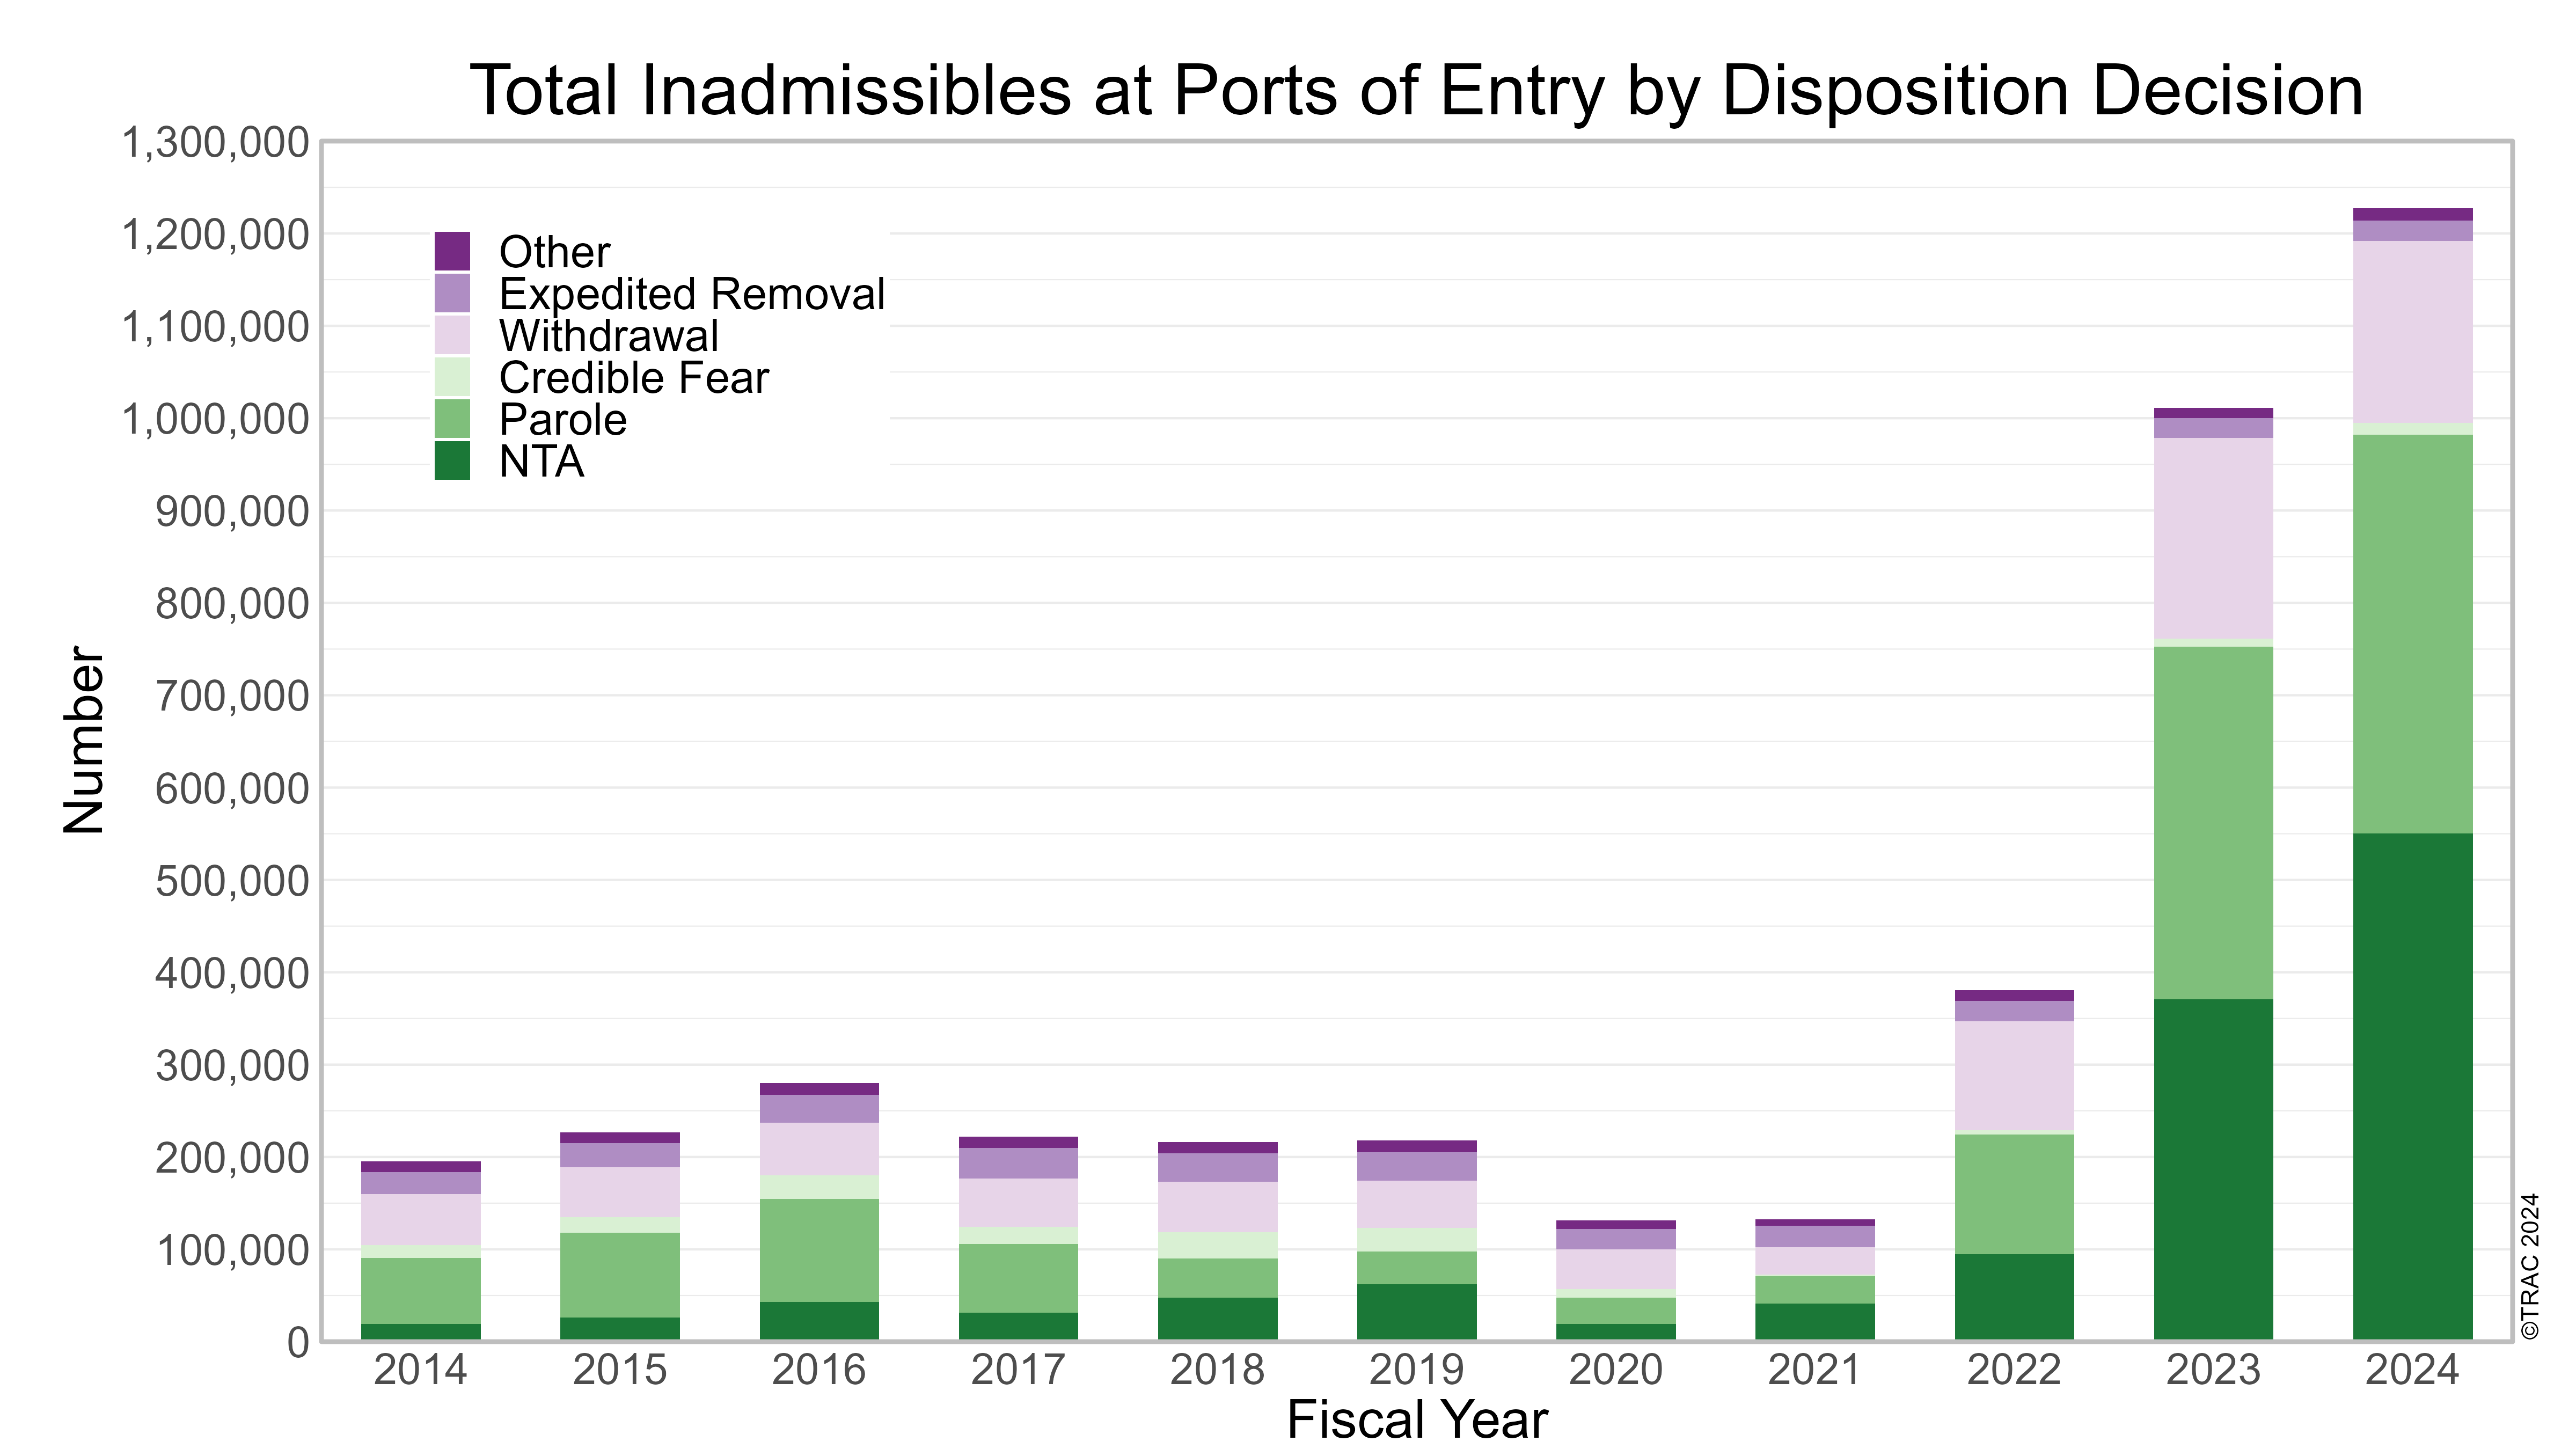Click the 700,000 y-axis tick label

tap(232, 696)
